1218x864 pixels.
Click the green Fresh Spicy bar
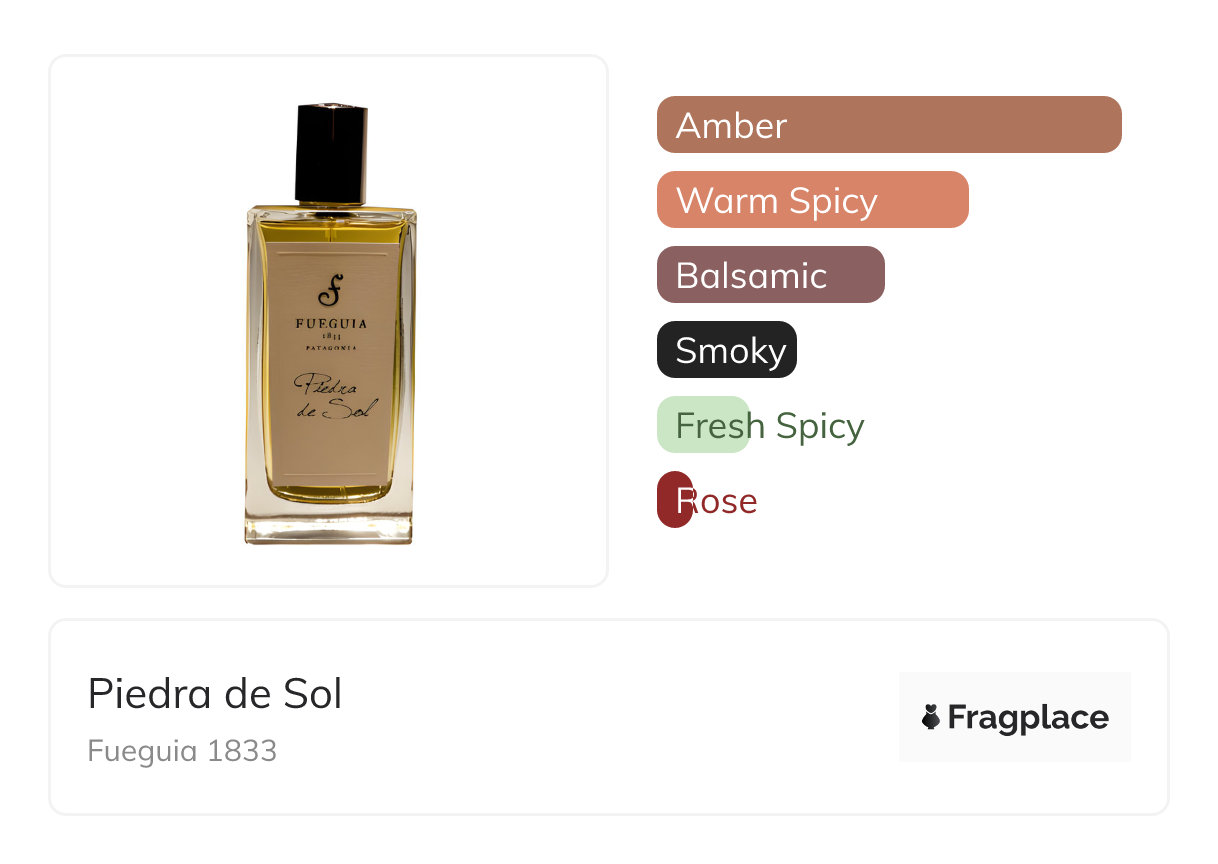[703, 425]
